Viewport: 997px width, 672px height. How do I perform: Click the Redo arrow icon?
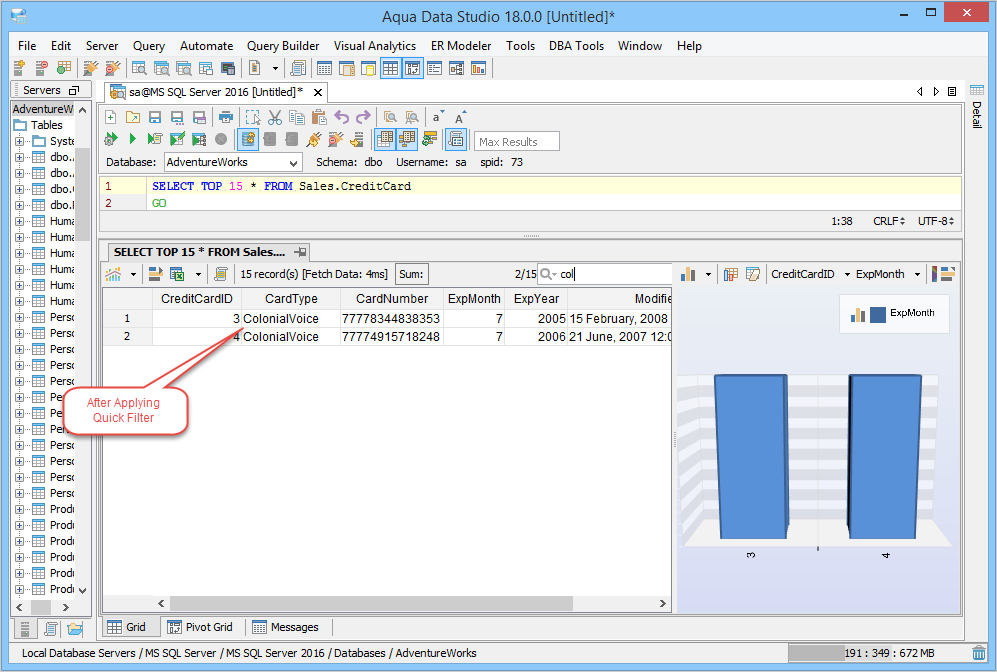(x=363, y=117)
